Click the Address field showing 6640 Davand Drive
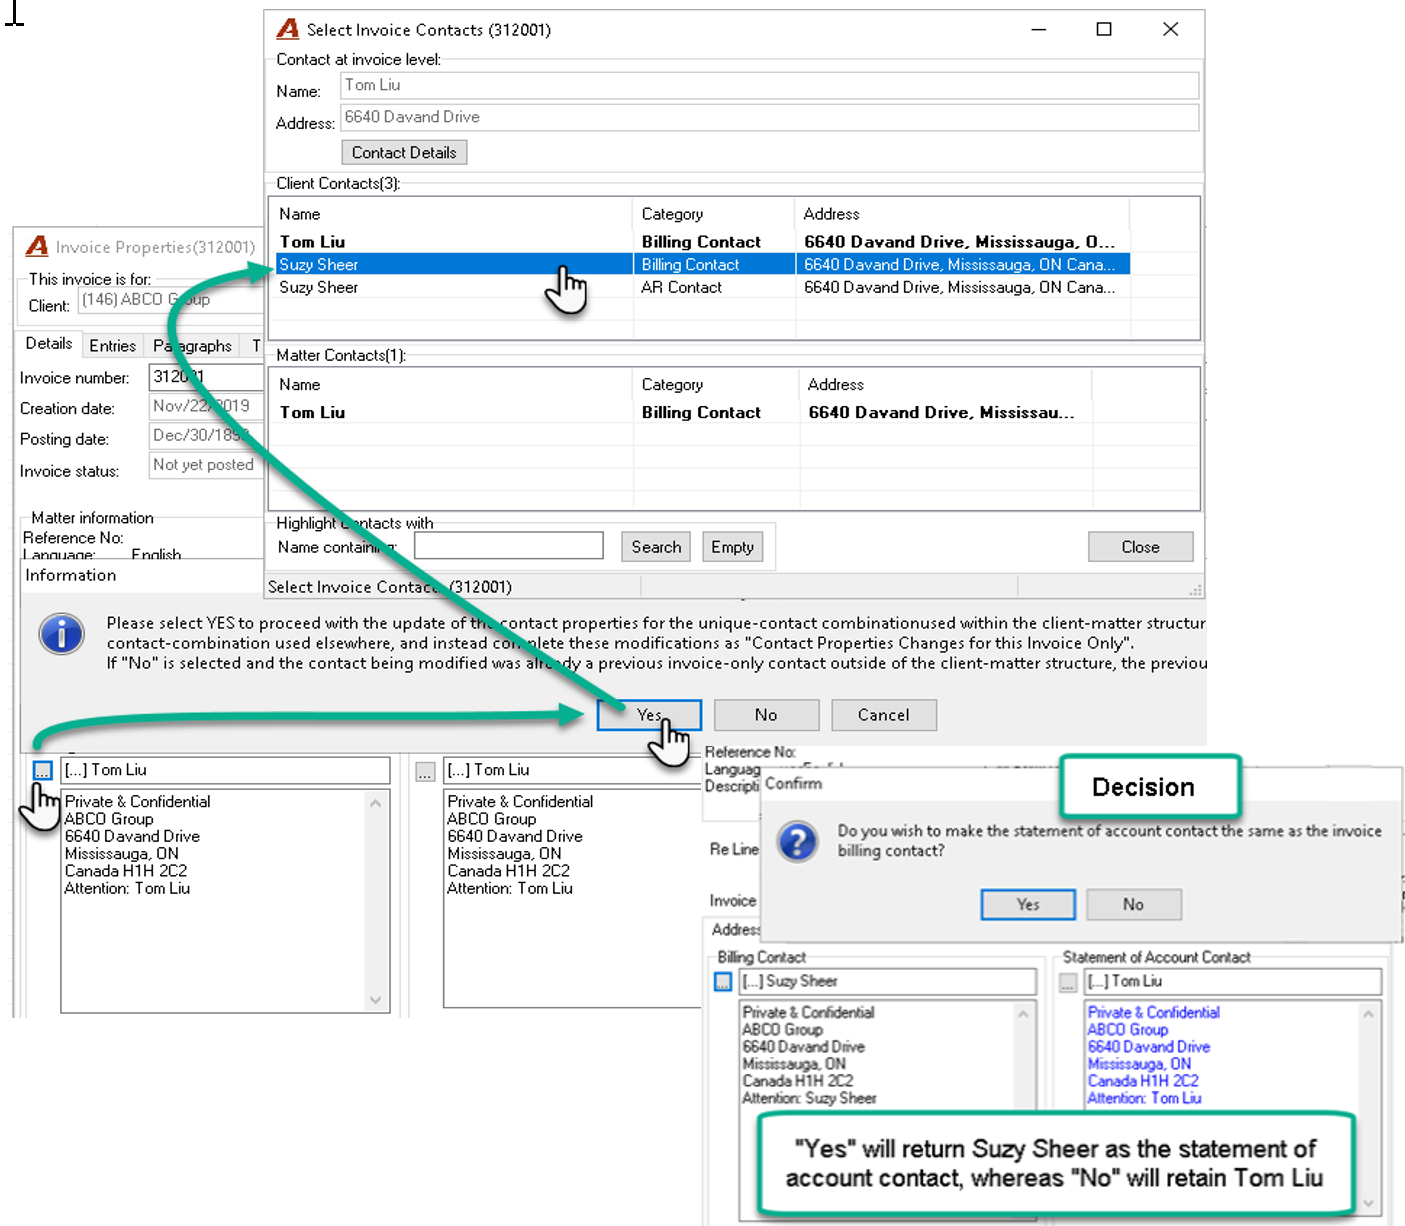This screenshot has width=1405, height=1226. pyautogui.click(x=769, y=117)
